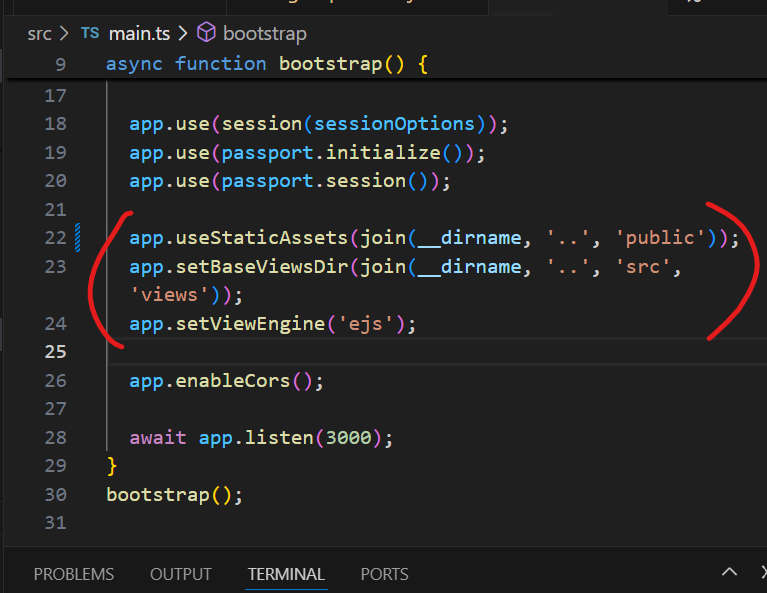Click line number 22 in the gutter
767x593 pixels.
55,238
